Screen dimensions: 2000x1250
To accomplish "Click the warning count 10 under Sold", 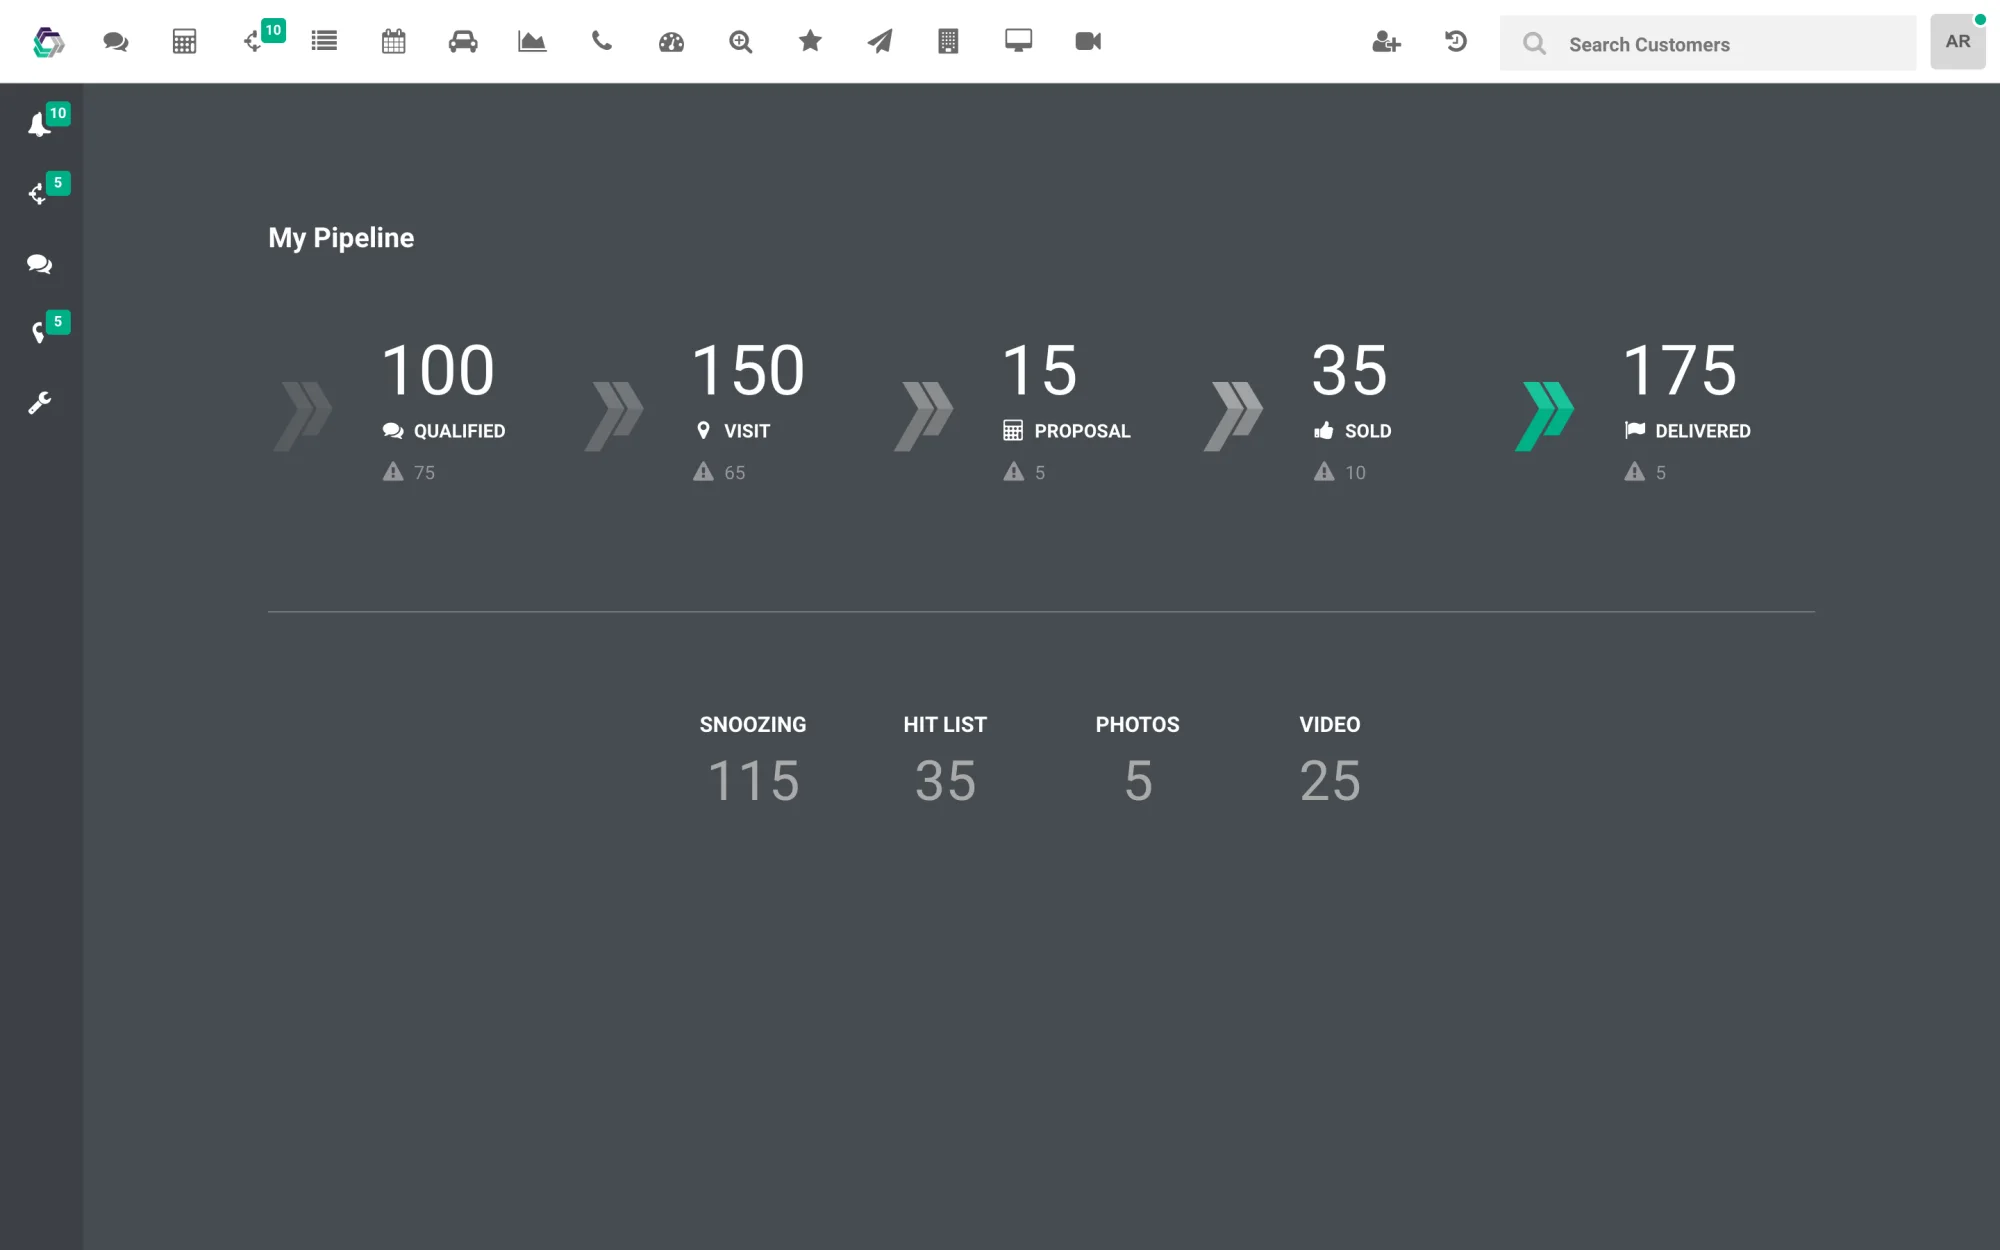I will tap(1340, 472).
